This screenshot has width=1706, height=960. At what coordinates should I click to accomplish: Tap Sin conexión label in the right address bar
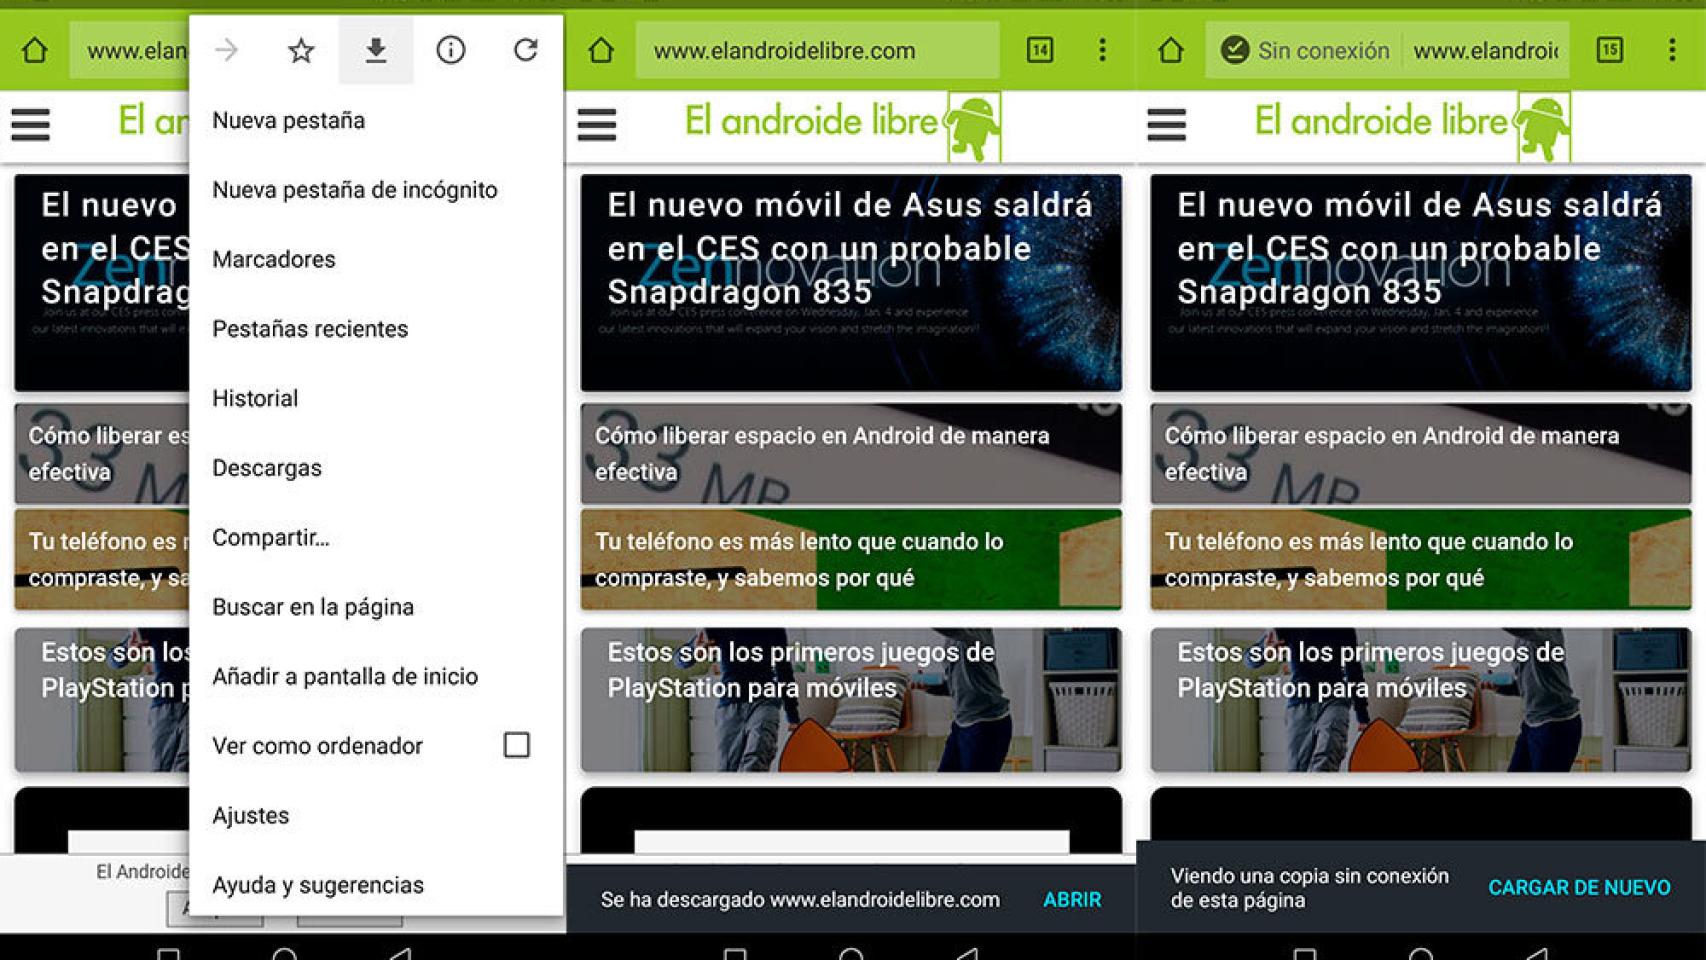(x=1323, y=50)
